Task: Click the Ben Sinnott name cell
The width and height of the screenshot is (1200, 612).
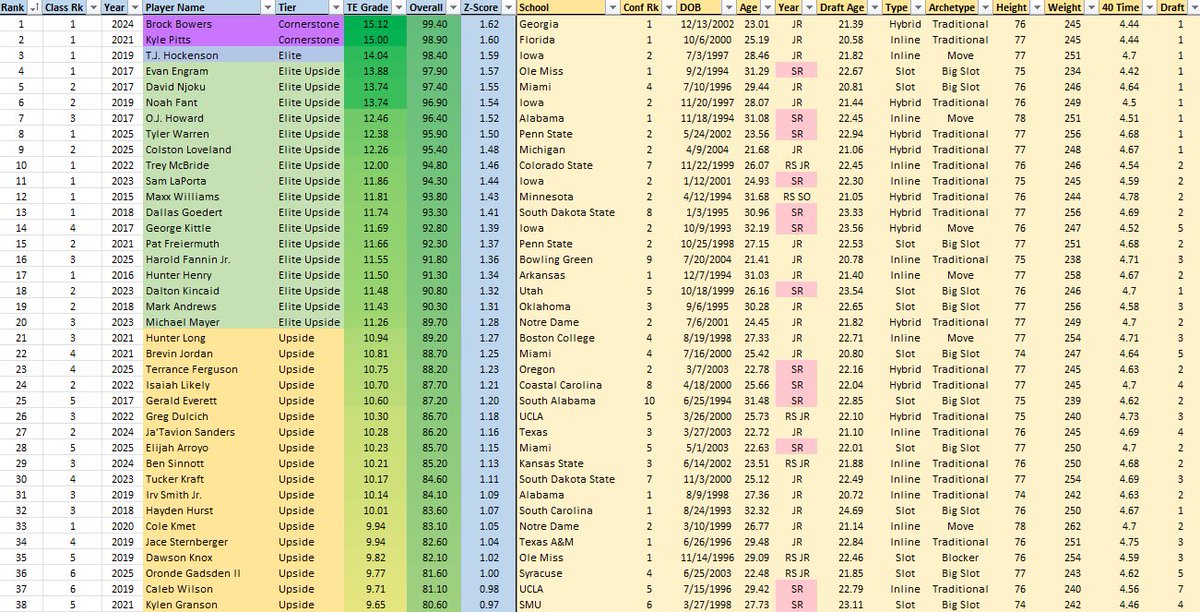Action: 208,465
